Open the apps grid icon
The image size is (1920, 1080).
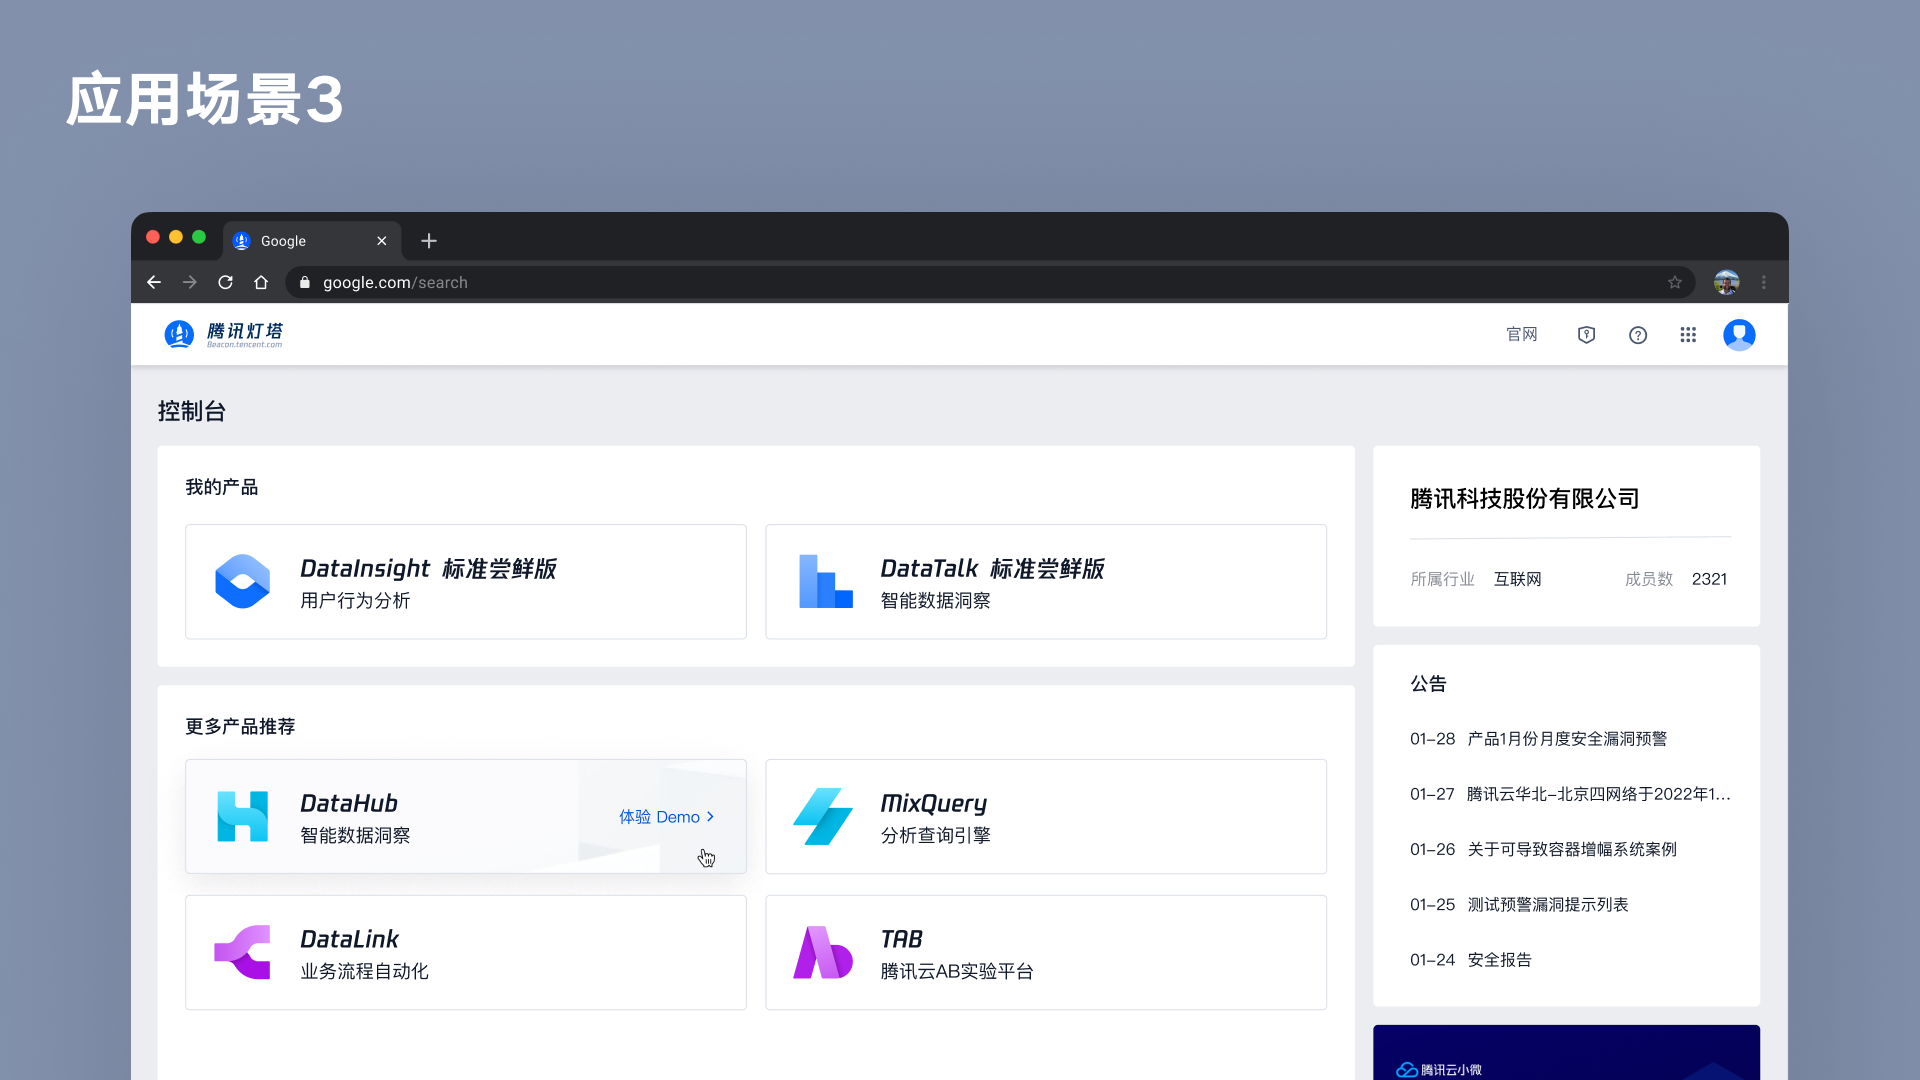(1688, 335)
